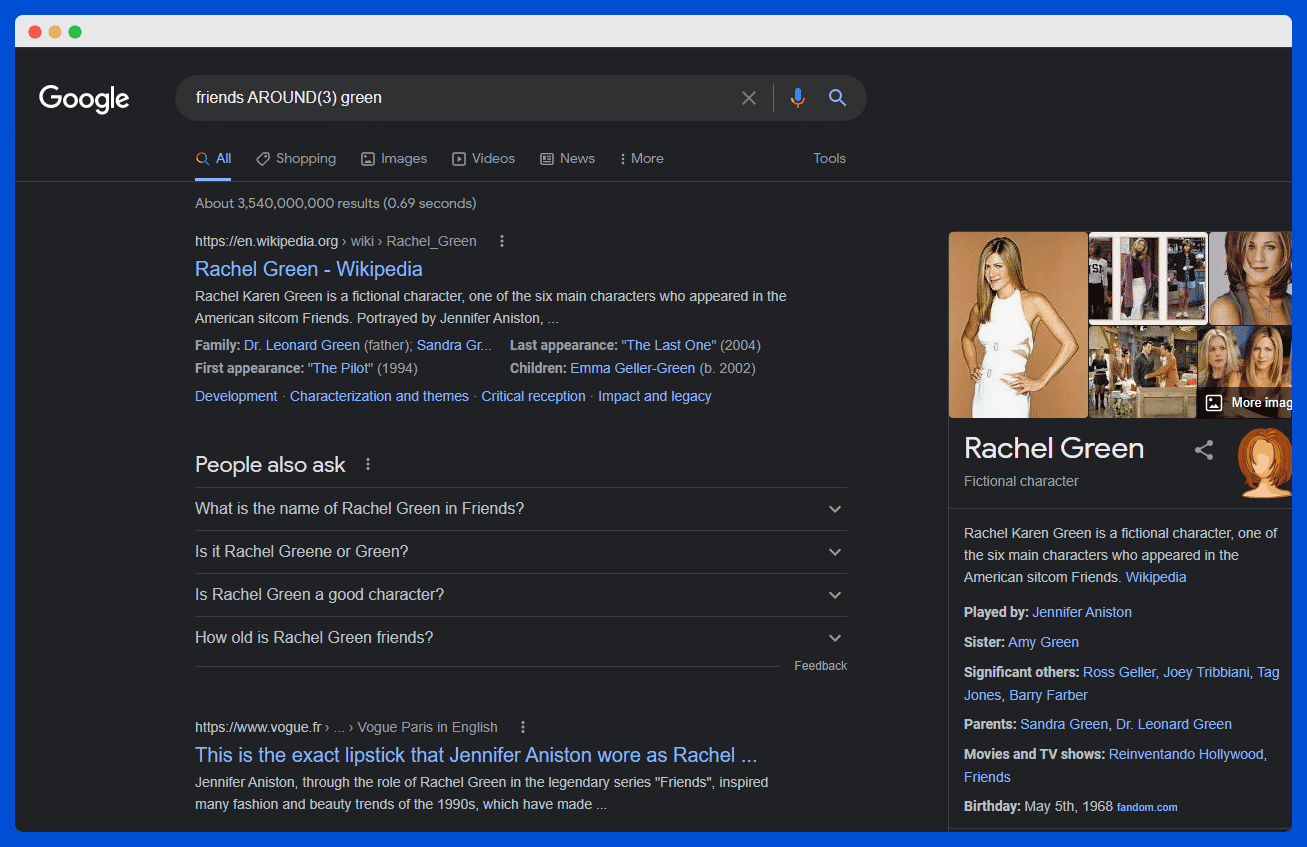
Task: Switch to News tab
Action: coord(567,158)
